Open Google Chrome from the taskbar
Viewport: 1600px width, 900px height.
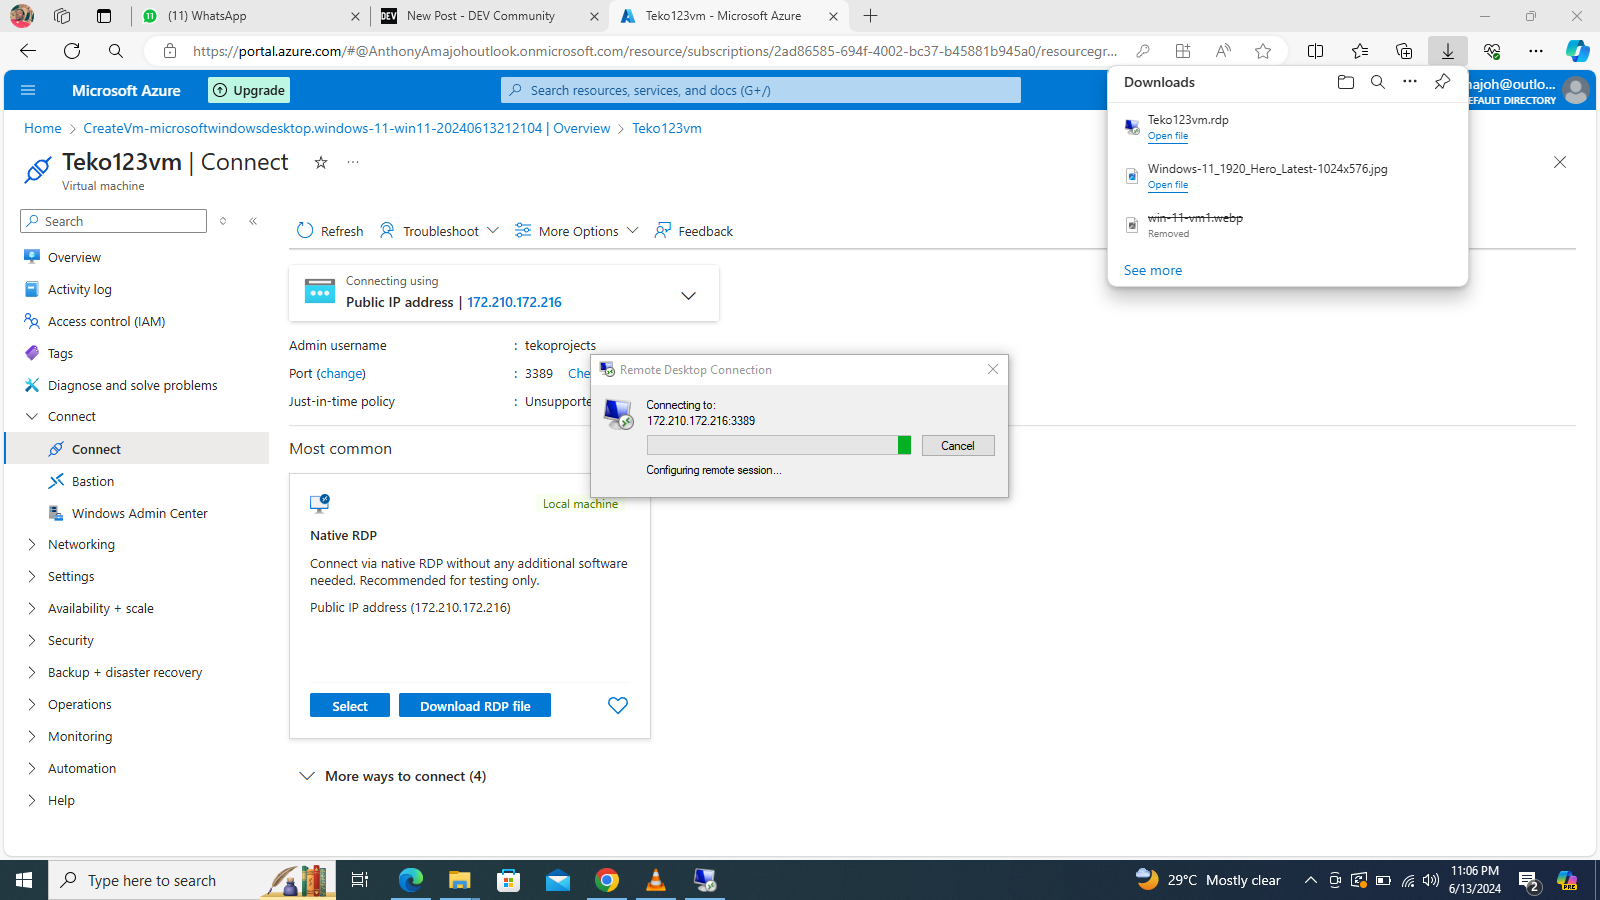607,880
